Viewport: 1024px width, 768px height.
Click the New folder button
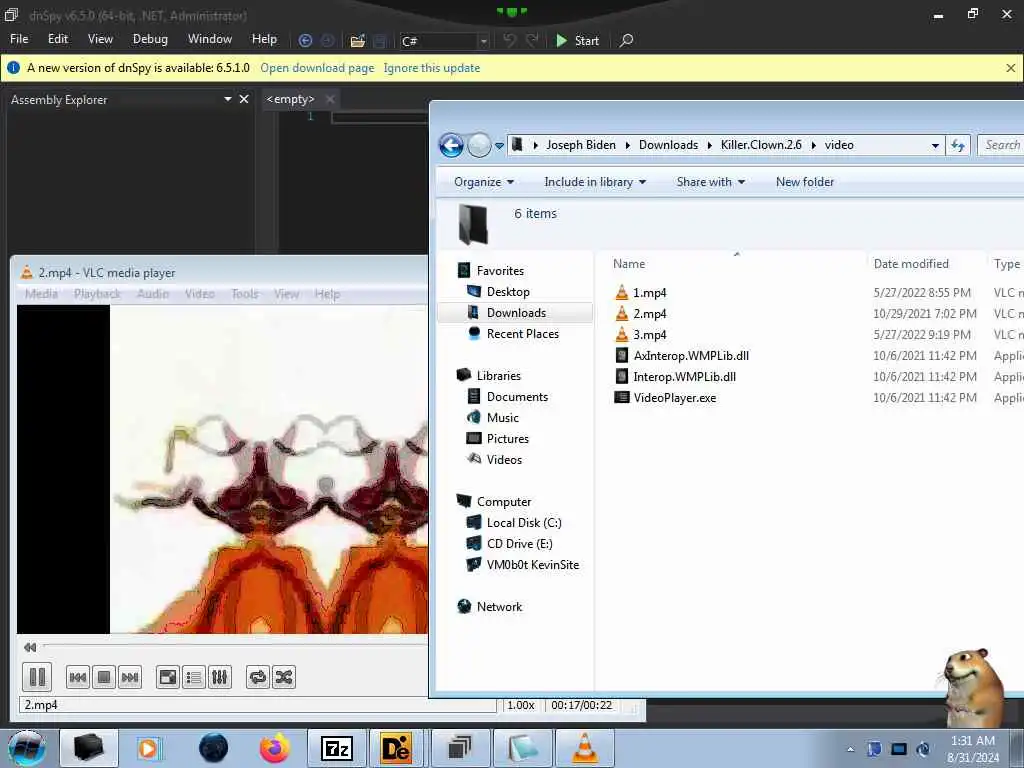pyautogui.click(x=805, y=182)
